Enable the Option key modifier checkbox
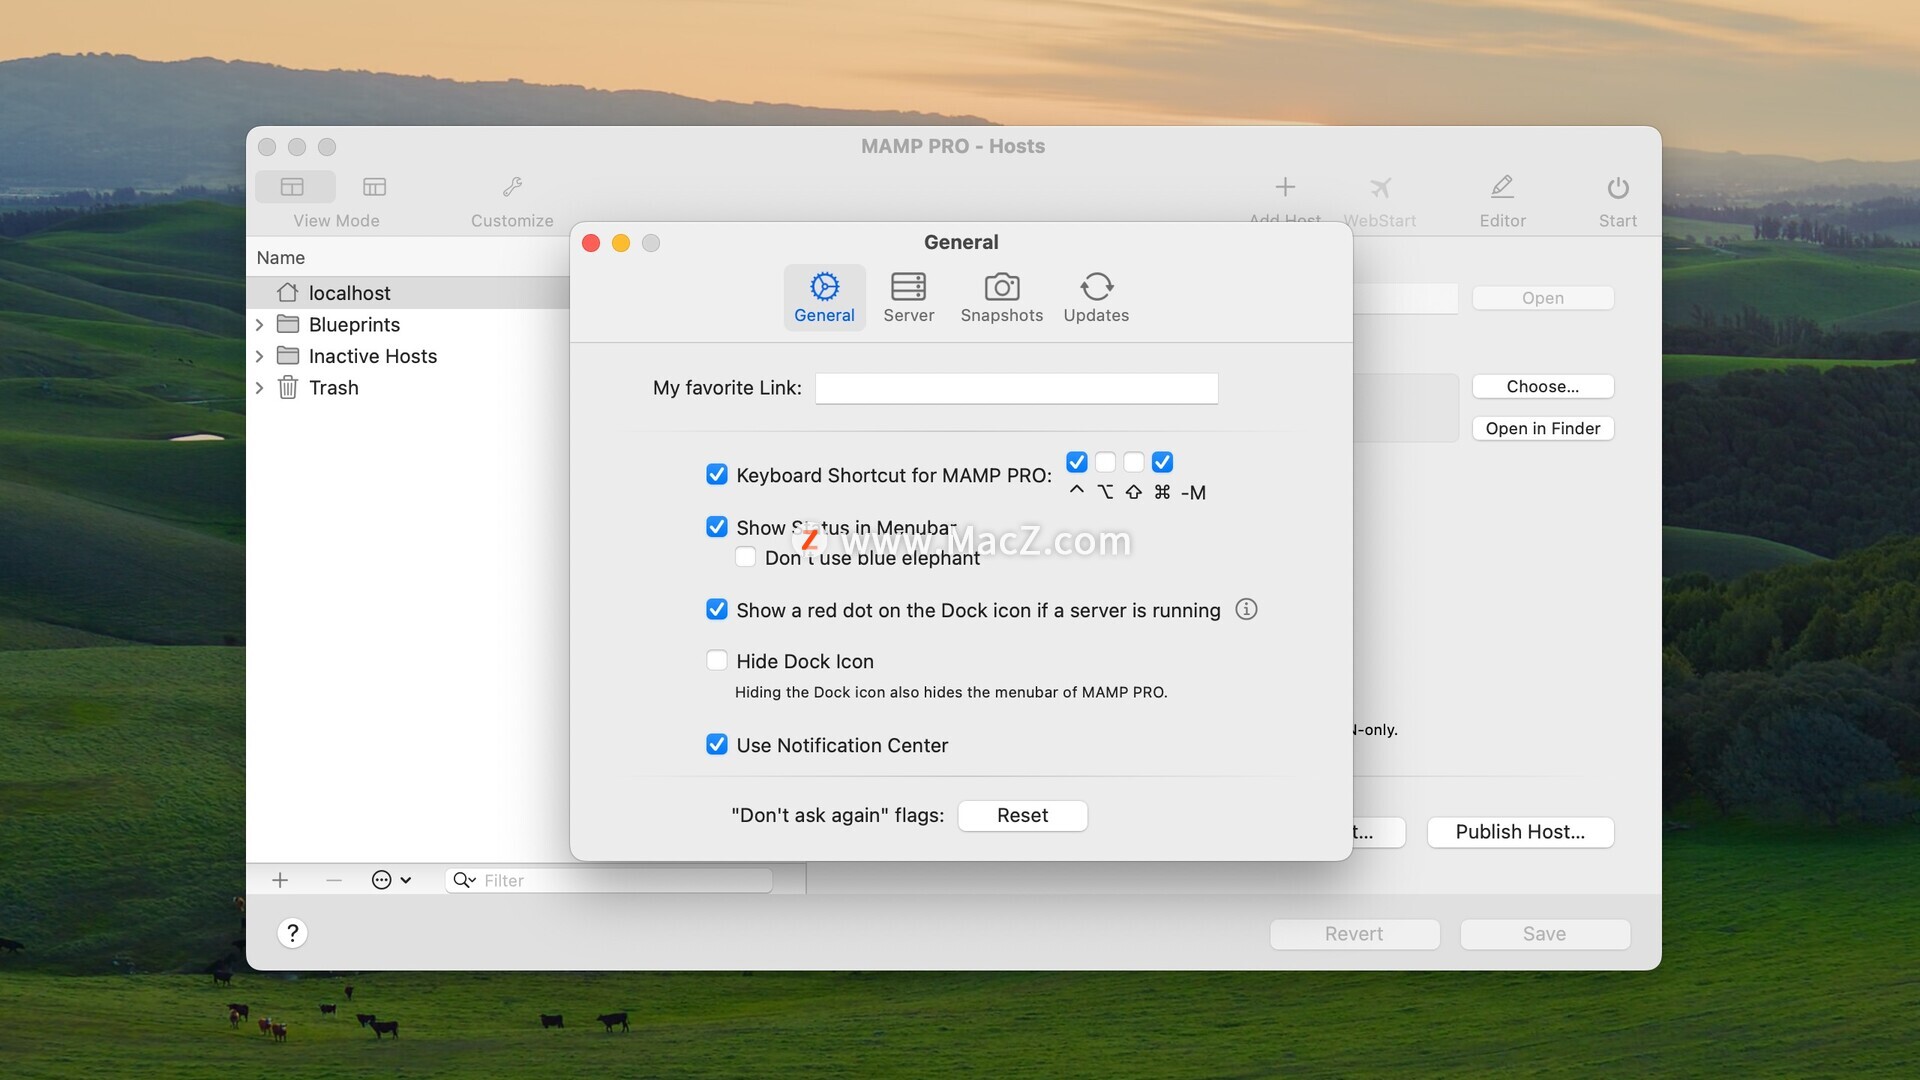This screenshot has width=1920, height=1080. [1105, 462]
